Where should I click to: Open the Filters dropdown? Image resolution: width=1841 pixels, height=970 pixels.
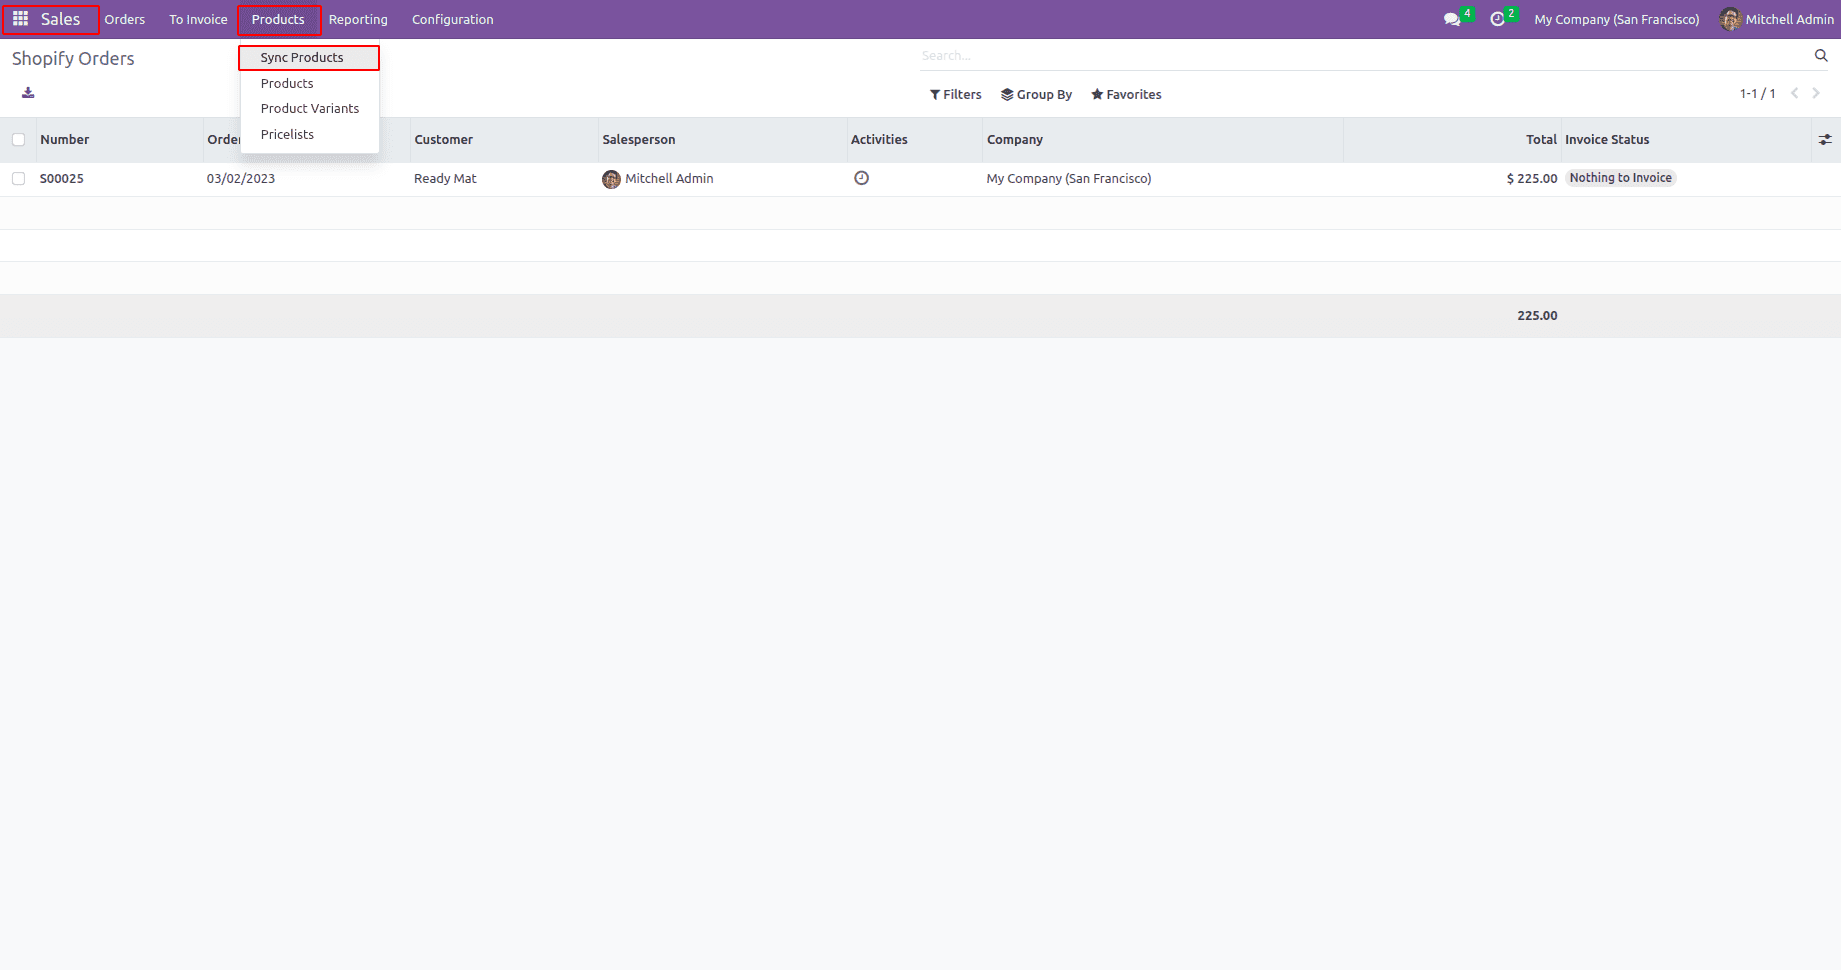coord(956,94)
